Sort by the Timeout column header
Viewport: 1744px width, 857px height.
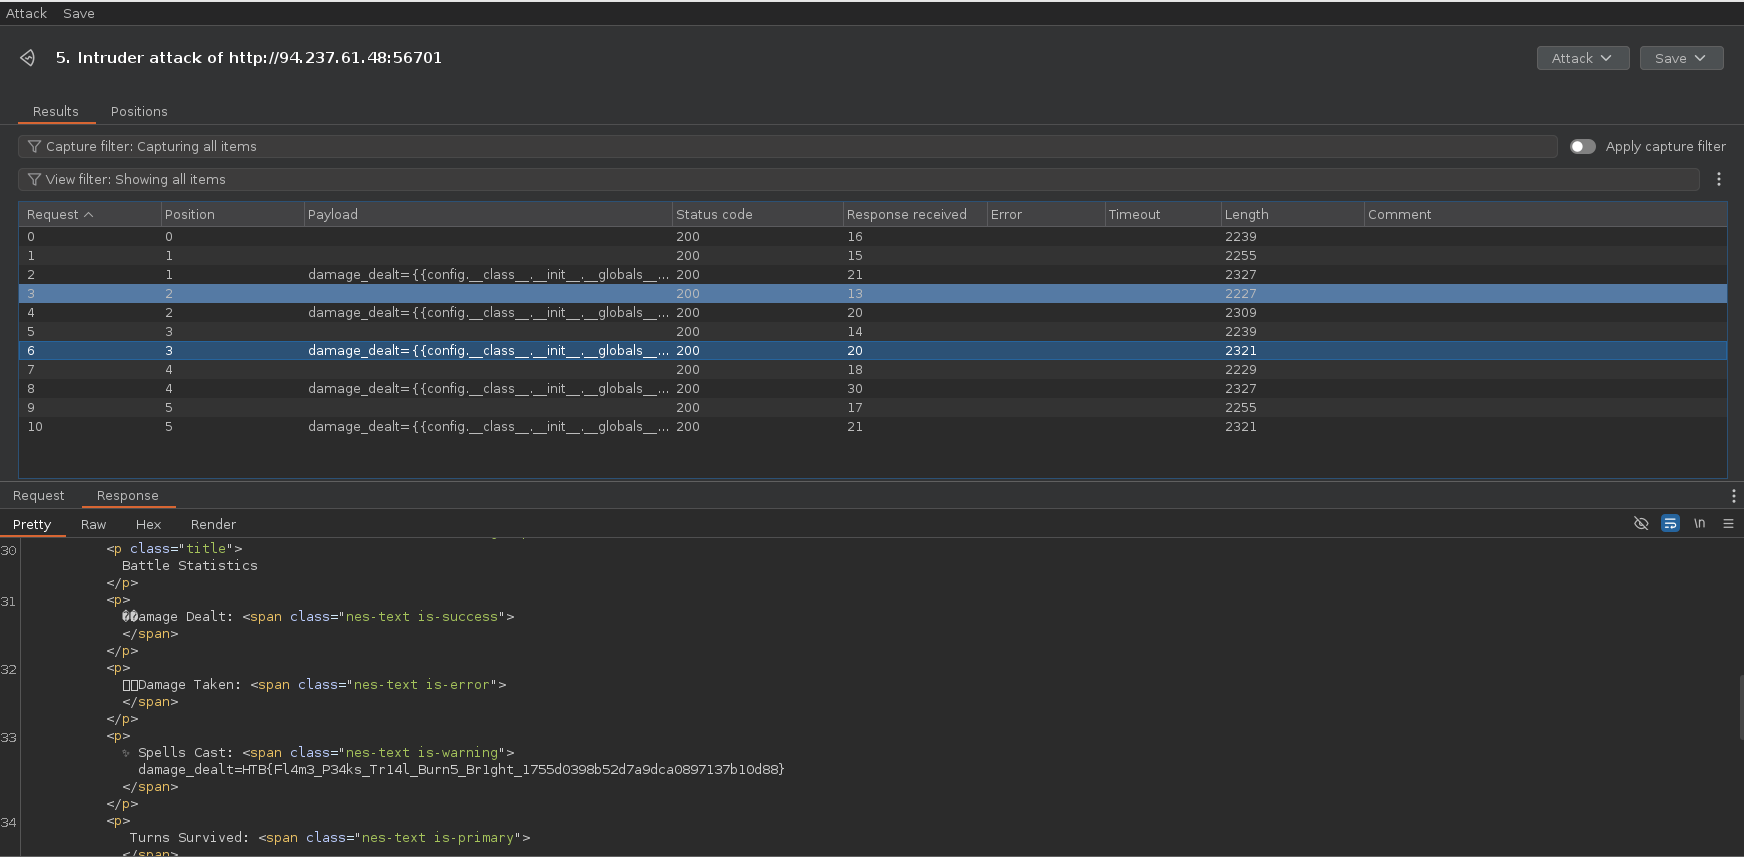pos(1162,214)
